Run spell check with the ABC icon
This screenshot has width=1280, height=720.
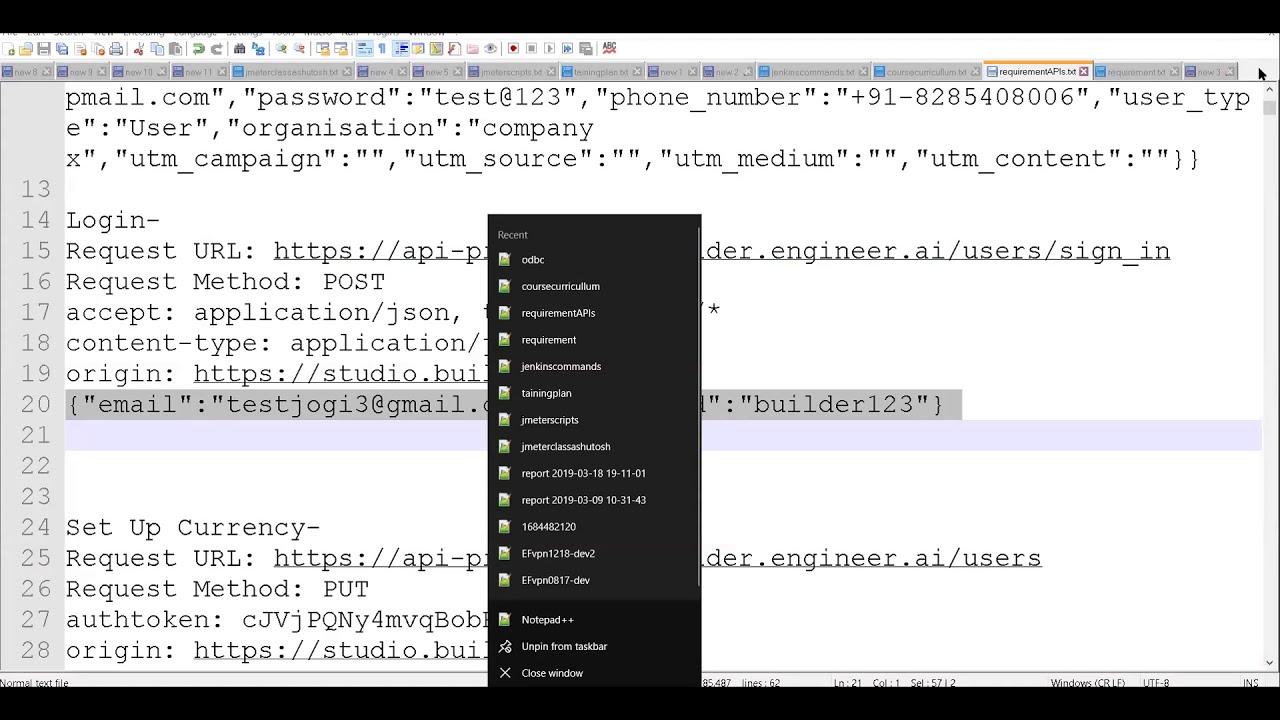click(x=609, y=48)
